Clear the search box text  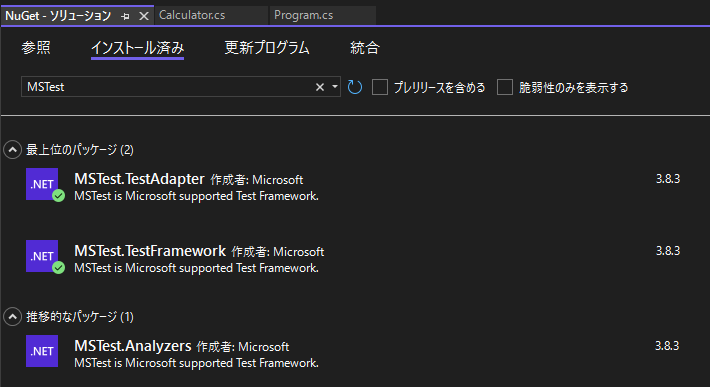(x=320, y=87)
